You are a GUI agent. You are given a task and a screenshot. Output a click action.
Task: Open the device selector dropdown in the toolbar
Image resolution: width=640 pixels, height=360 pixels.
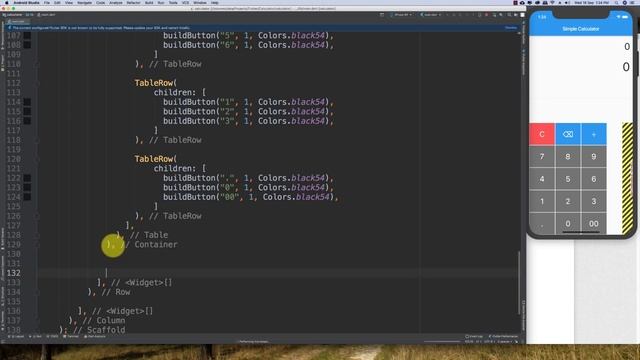[402, 15]
